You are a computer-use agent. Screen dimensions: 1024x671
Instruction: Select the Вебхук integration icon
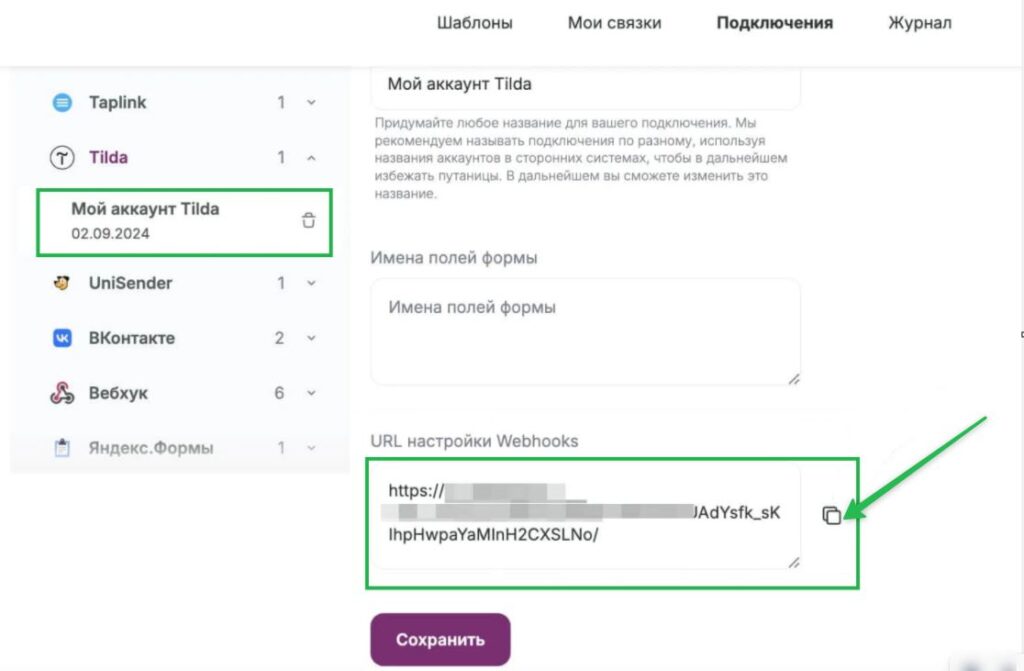pos(62,393)
